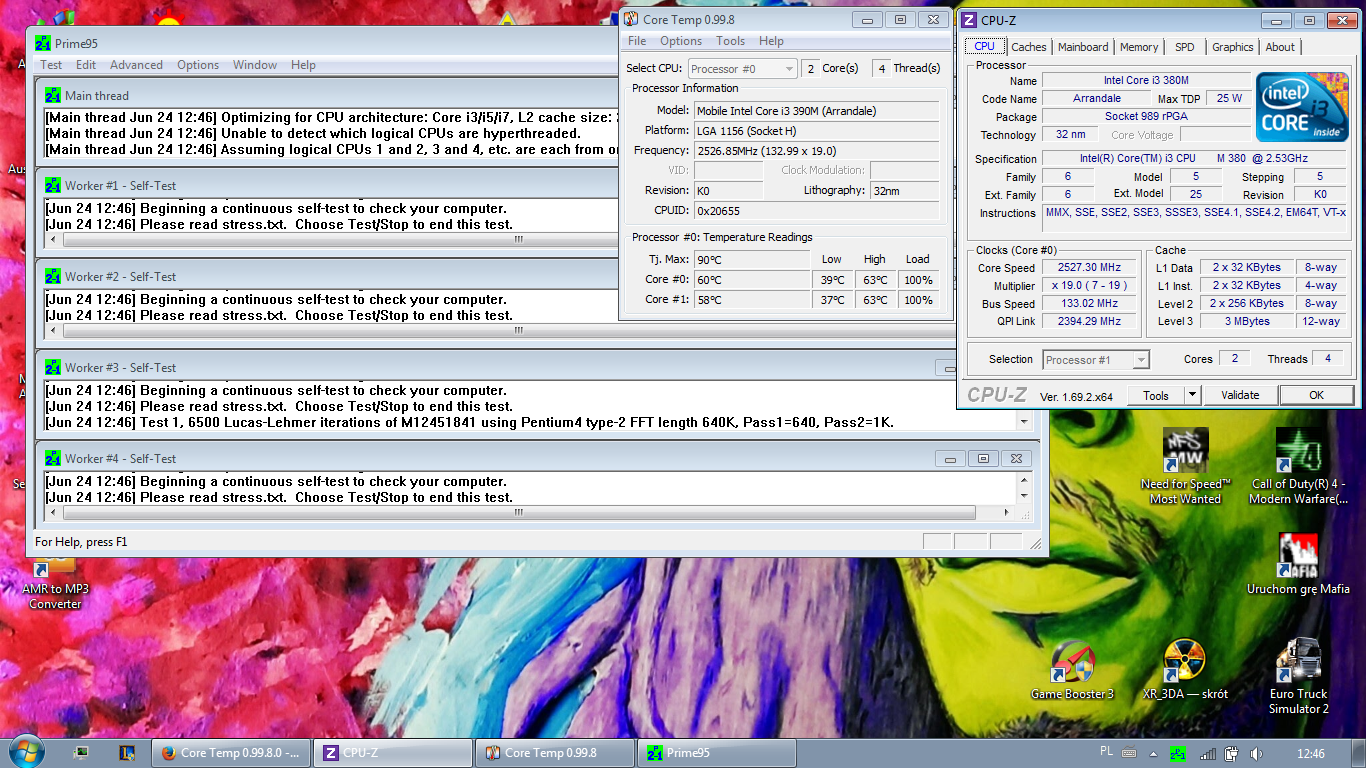Switch to the Prime95 taskbar button
Image resolution: width=1366 pixels, height=768 pixels.
[x=717, y=753]
